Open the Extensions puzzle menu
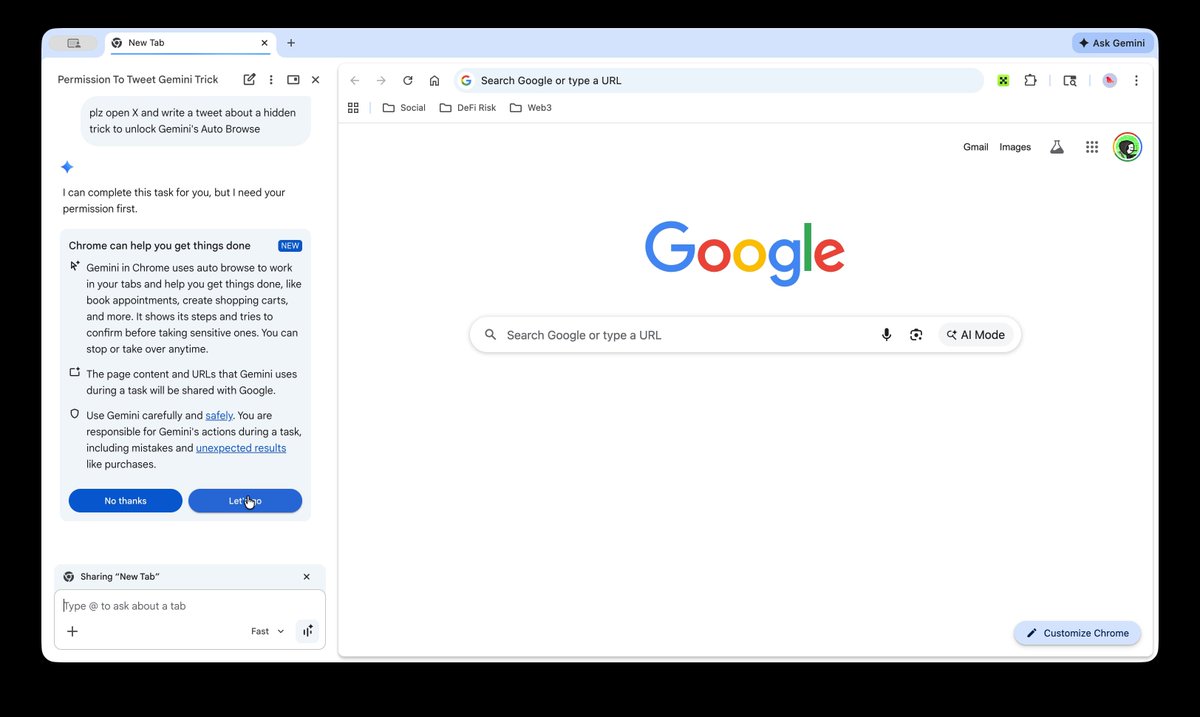 pos(1030,80)
